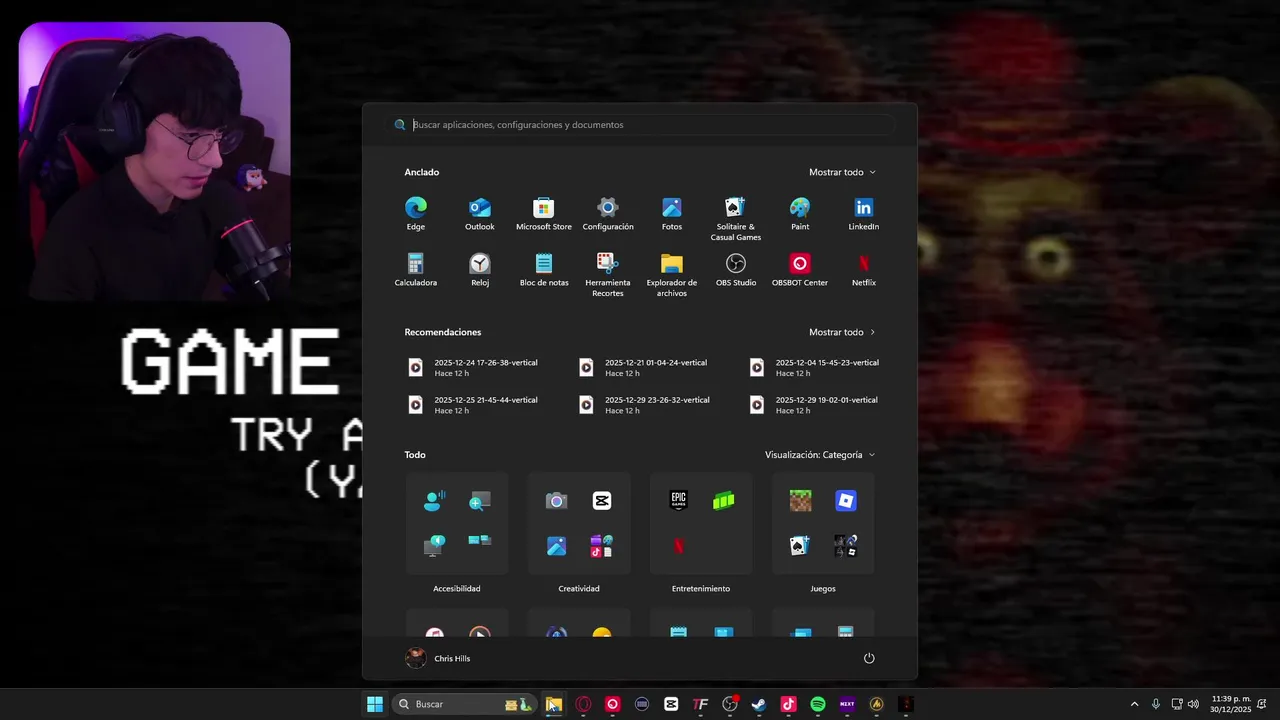Open the notifications bell icon
The width and height of the screenshot is (1280, 720).
tap(1262, 704)
